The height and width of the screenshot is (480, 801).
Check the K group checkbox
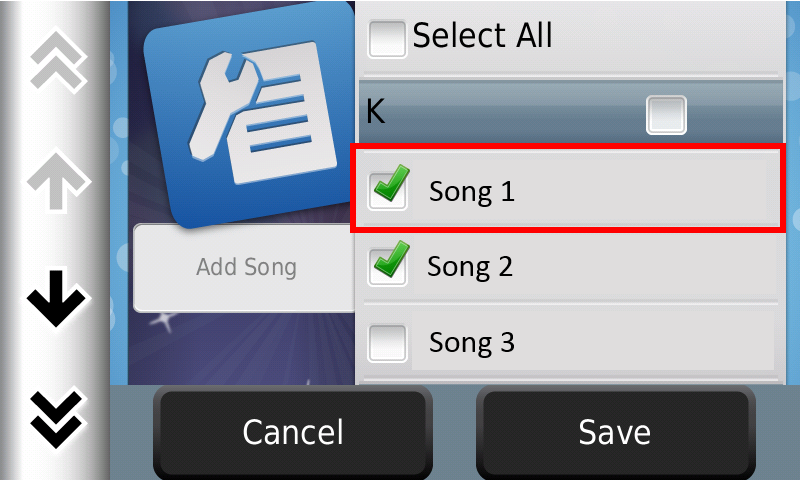click(x=666, y=115)
